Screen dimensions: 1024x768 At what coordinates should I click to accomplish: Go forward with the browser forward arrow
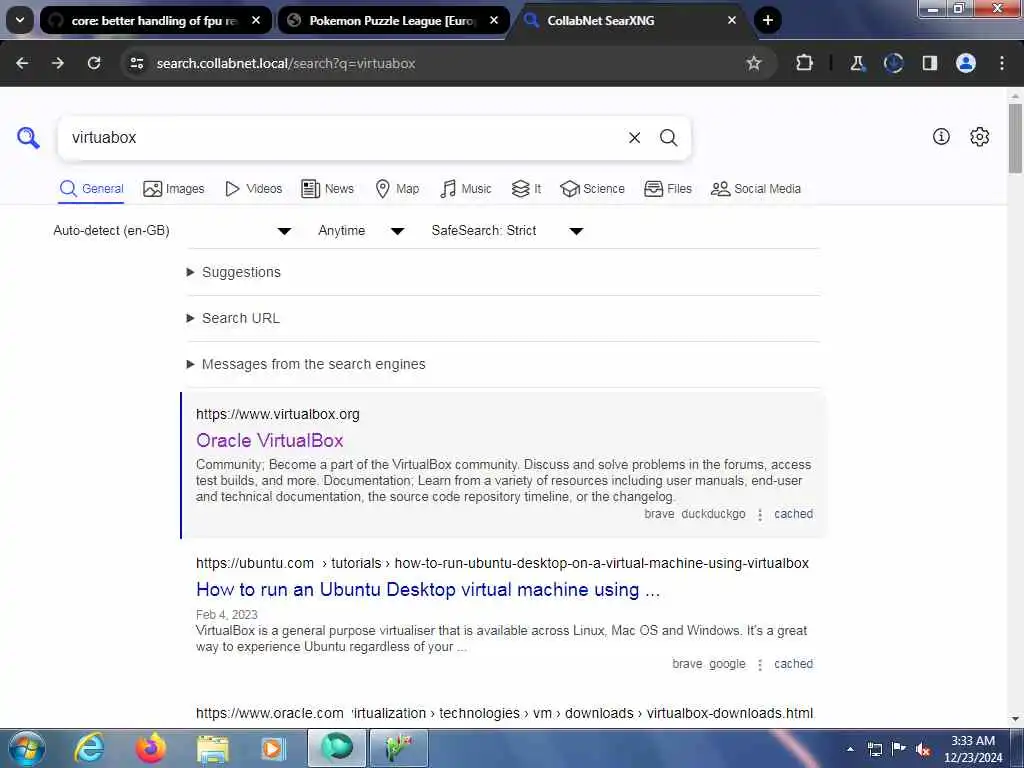click(58, 63)
